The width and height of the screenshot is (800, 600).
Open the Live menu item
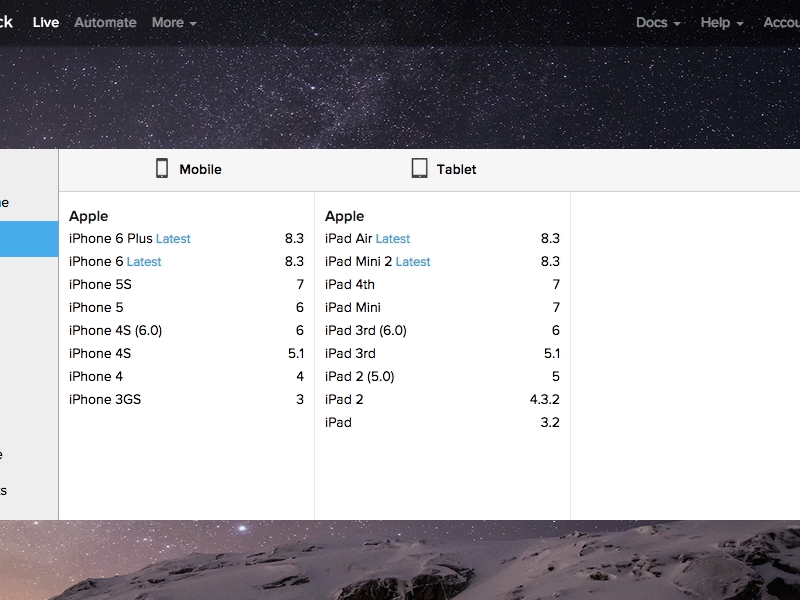click(46, 22)
